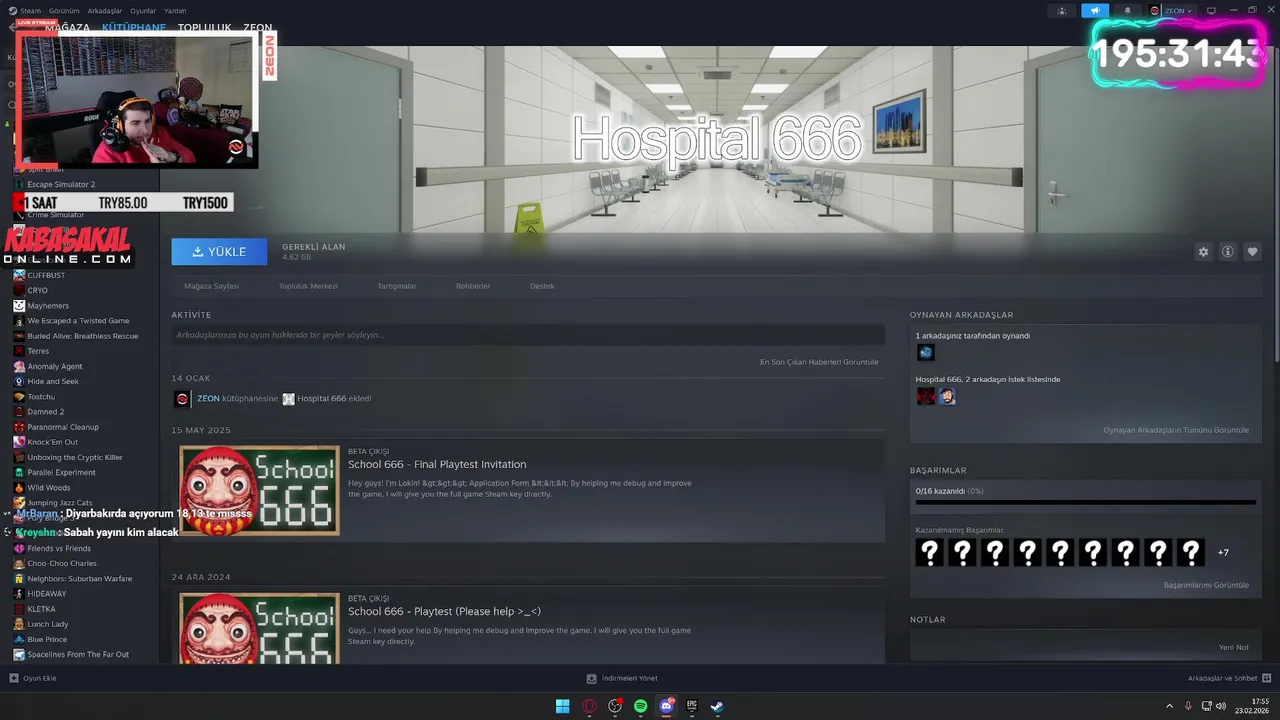Click ZEON avatar in activity feed

click(182, 399)
